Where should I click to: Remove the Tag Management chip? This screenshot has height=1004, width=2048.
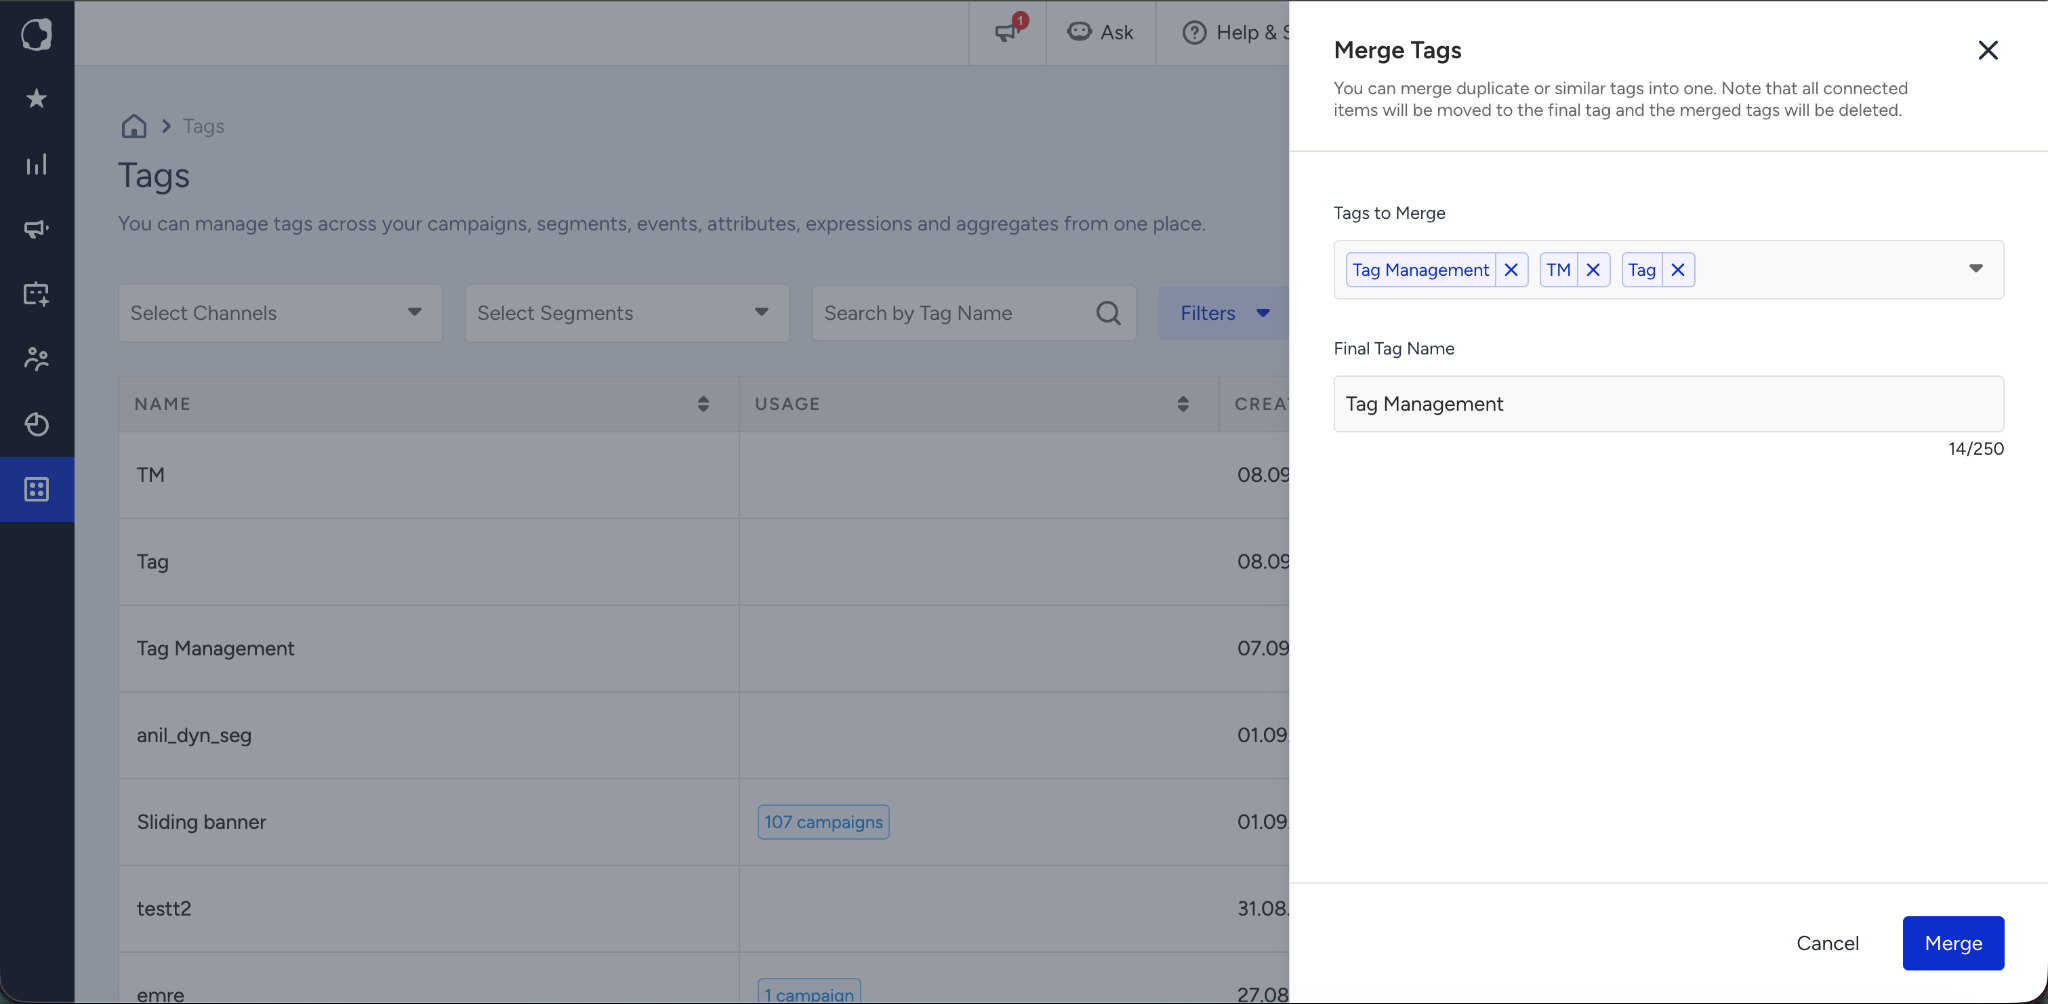coord(1511,270)
